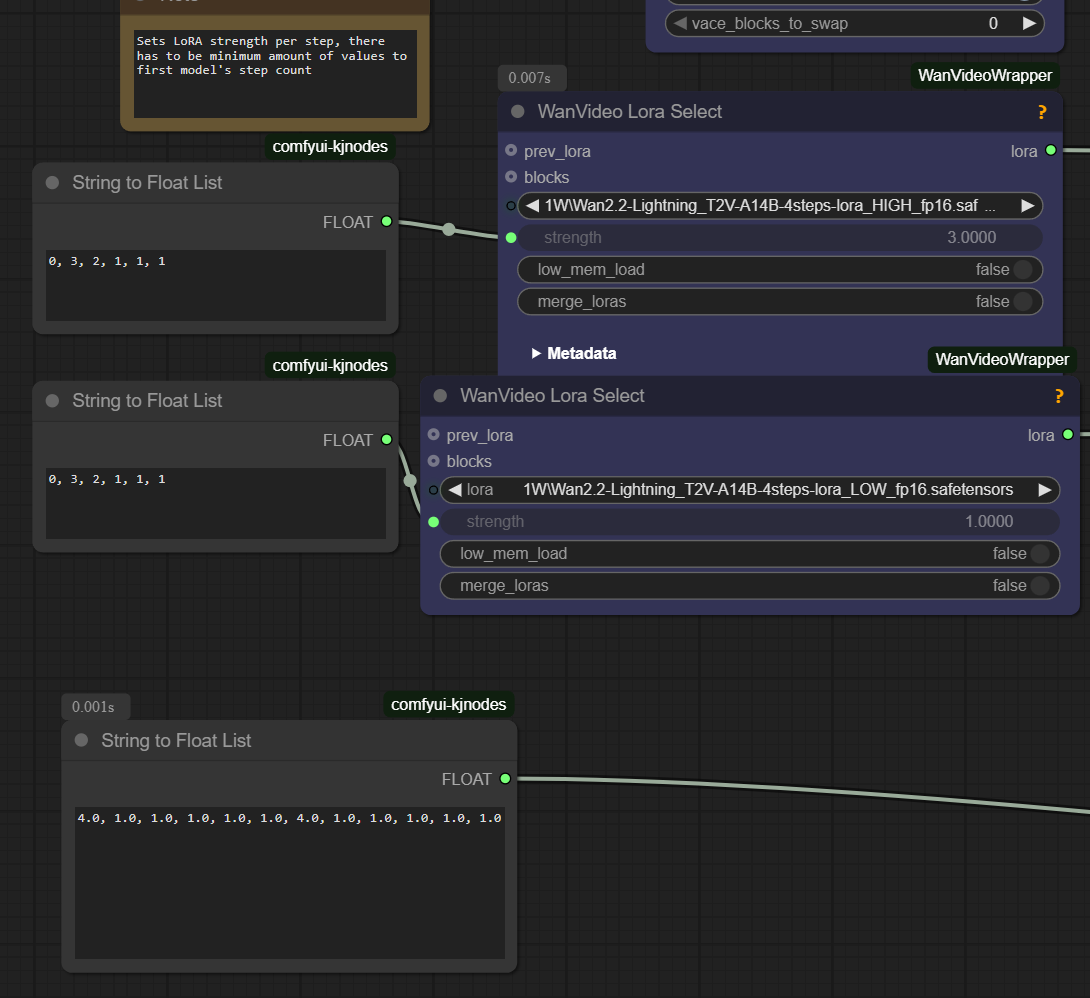This screenshot has height=998, width=1090.
Task: Collapse the middle String to Float List node
Action: pos(52,401)
